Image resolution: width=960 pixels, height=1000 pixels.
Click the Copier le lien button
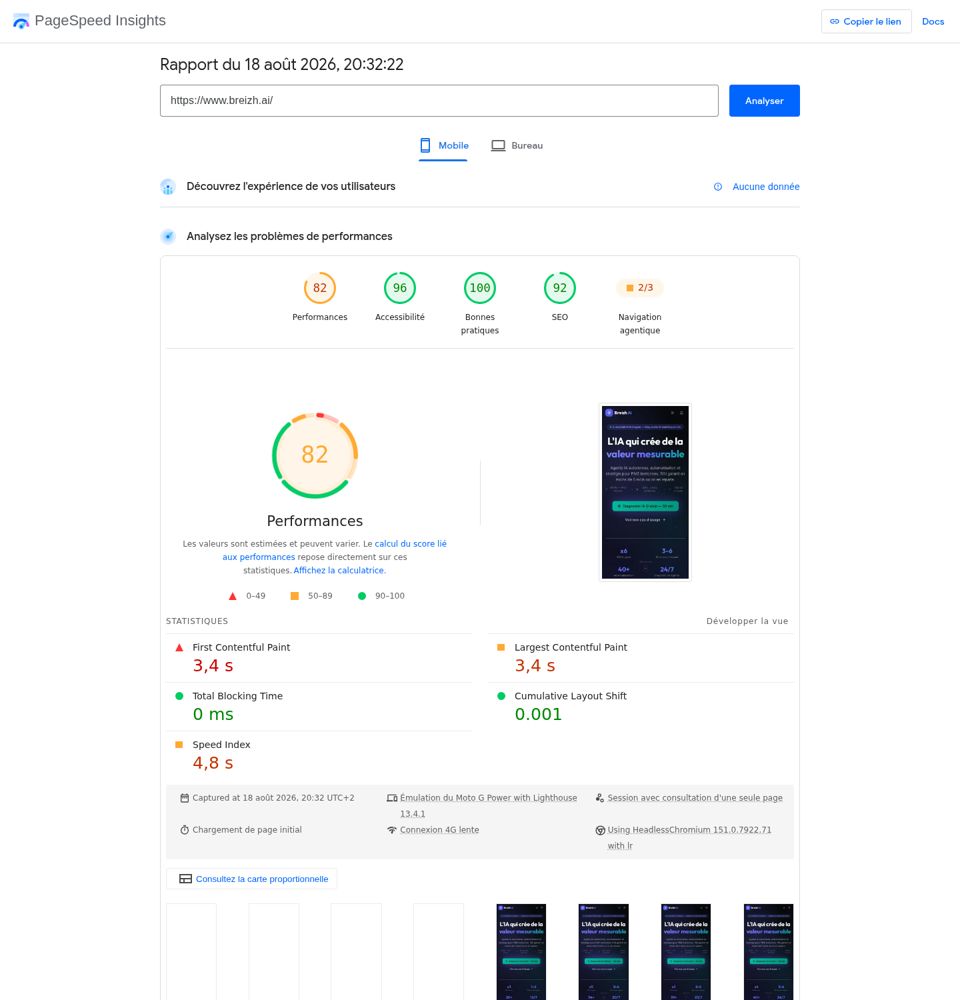[866, 22]
